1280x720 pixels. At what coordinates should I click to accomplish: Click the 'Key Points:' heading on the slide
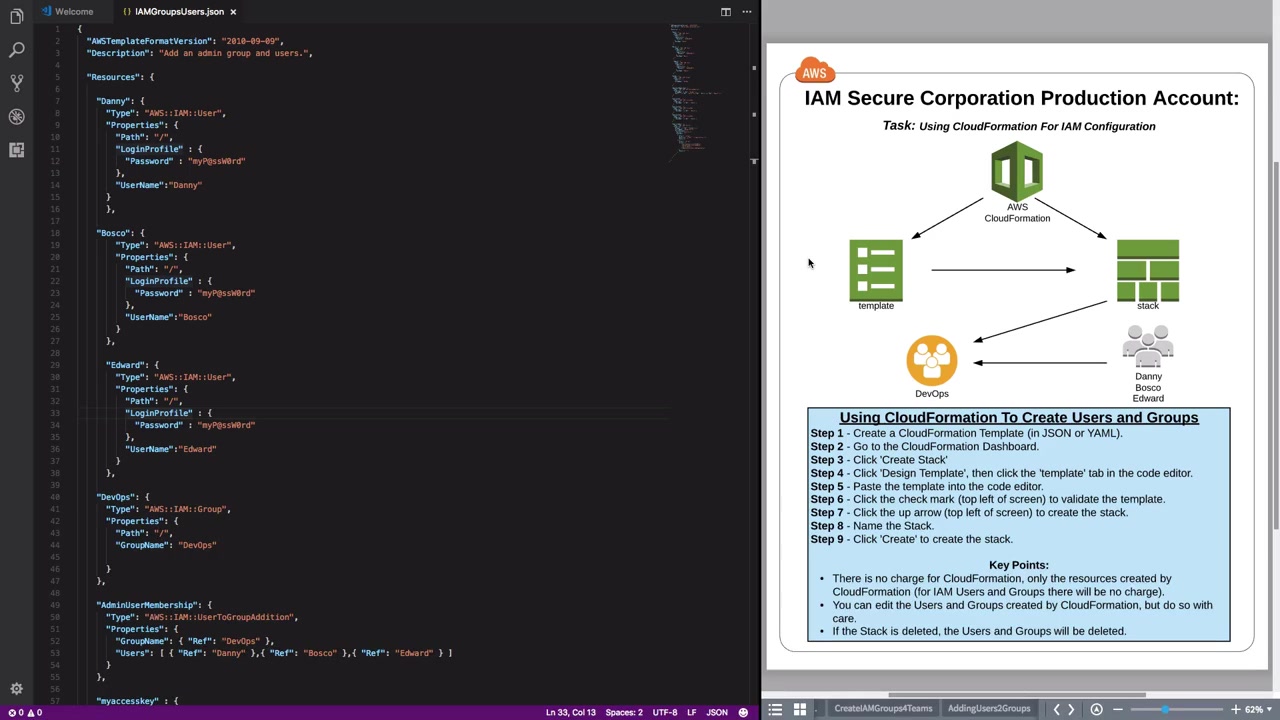1019,565
